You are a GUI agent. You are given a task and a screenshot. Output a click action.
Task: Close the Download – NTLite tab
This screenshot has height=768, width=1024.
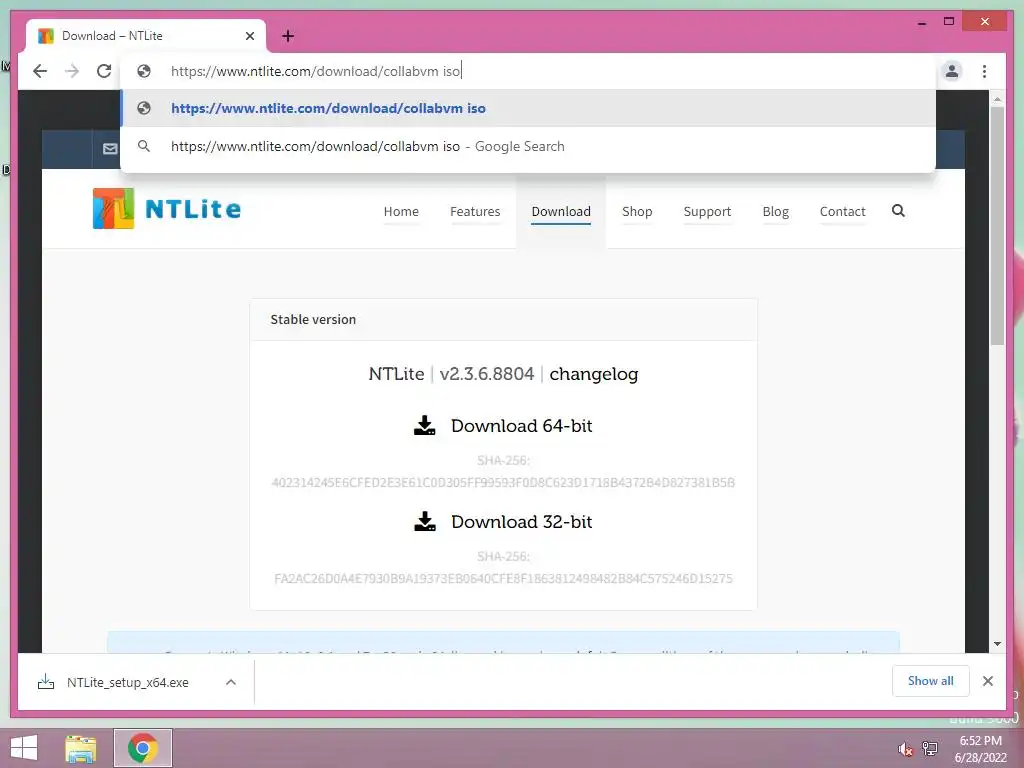tap(249, 36)
